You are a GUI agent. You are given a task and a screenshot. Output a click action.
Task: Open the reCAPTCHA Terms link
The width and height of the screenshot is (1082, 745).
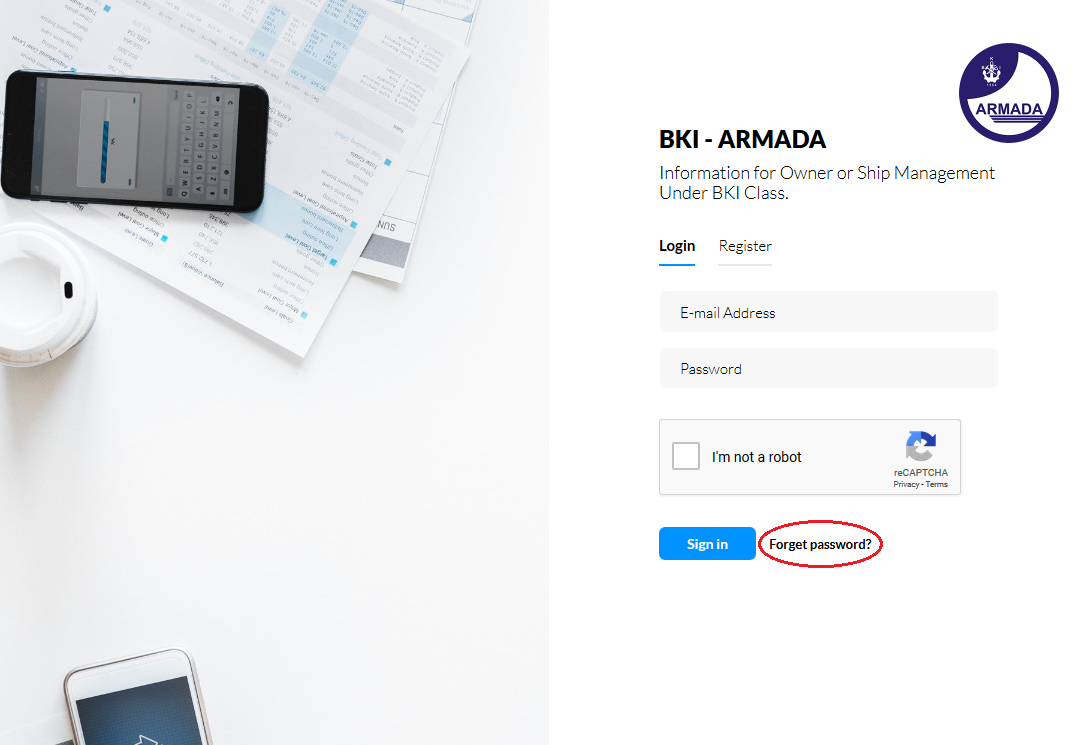pyautogui.click(x=936, y=484)
